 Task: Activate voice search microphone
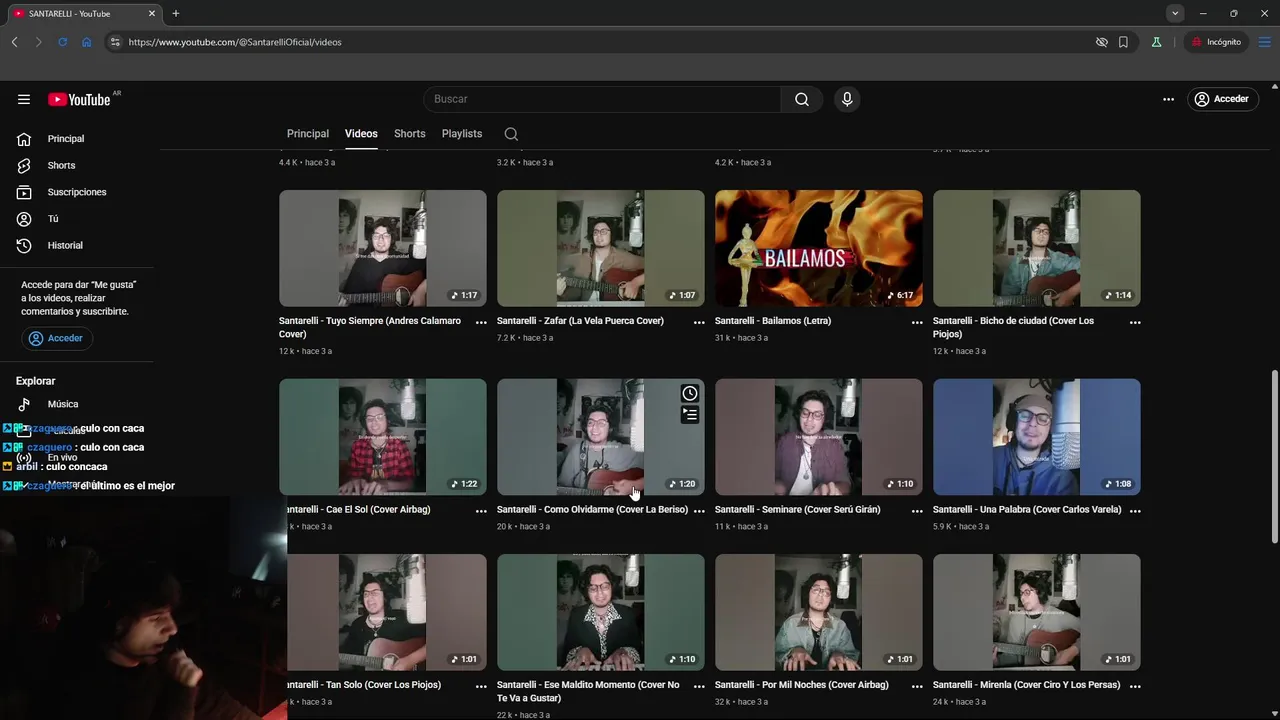click(847, 99)
